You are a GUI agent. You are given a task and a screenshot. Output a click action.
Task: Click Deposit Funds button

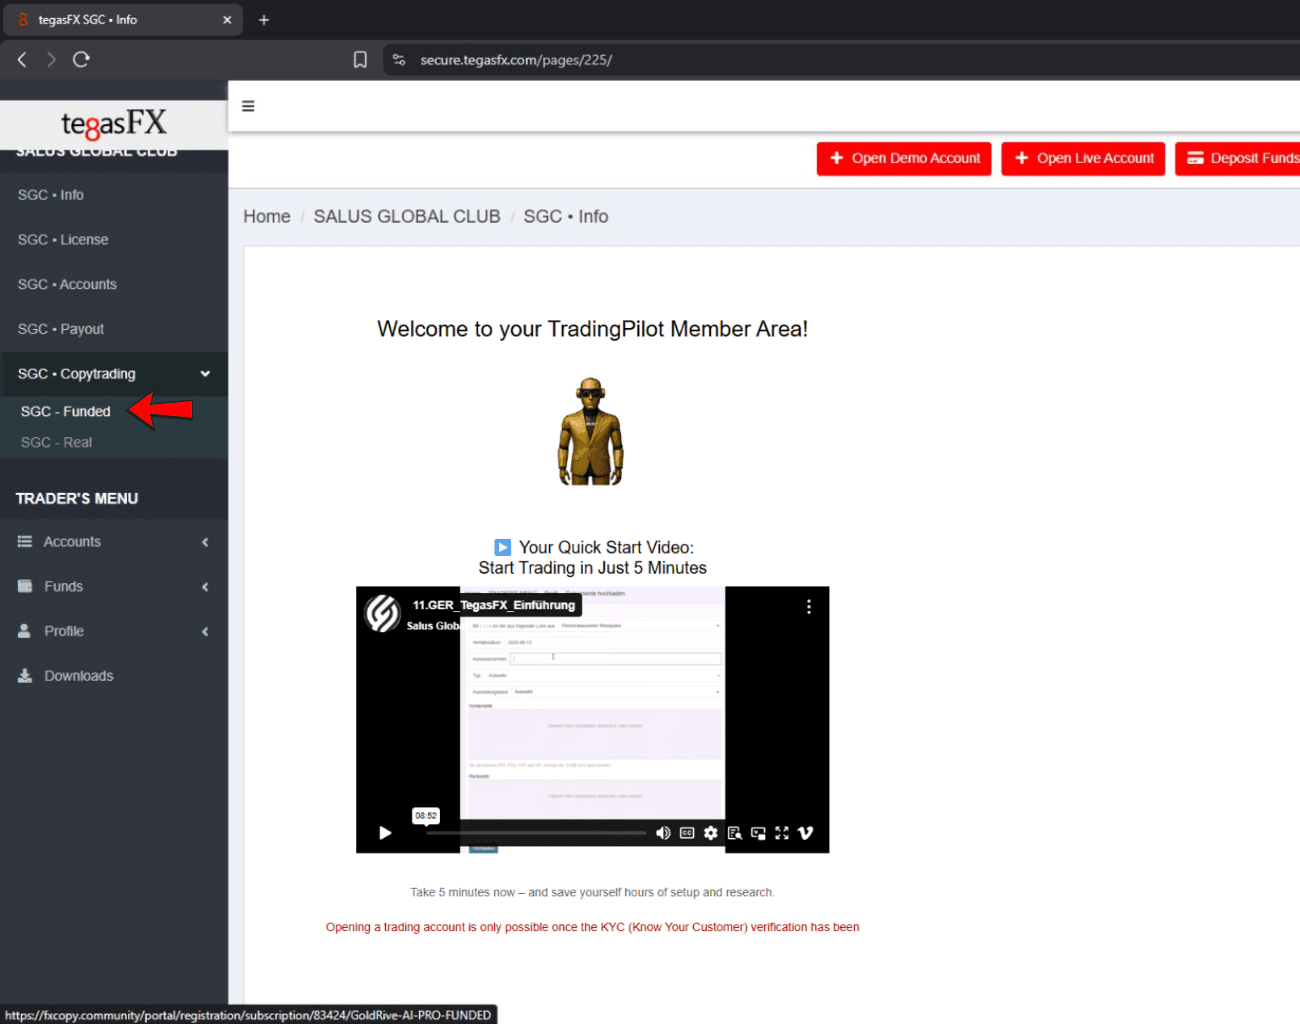1240,158
